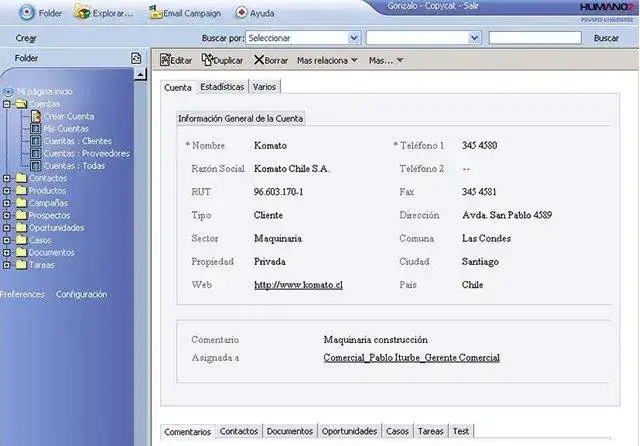Click the Borrar X icon
This screenshot has height=446, width=640.
pyautogui.click(x=258, y=60)
